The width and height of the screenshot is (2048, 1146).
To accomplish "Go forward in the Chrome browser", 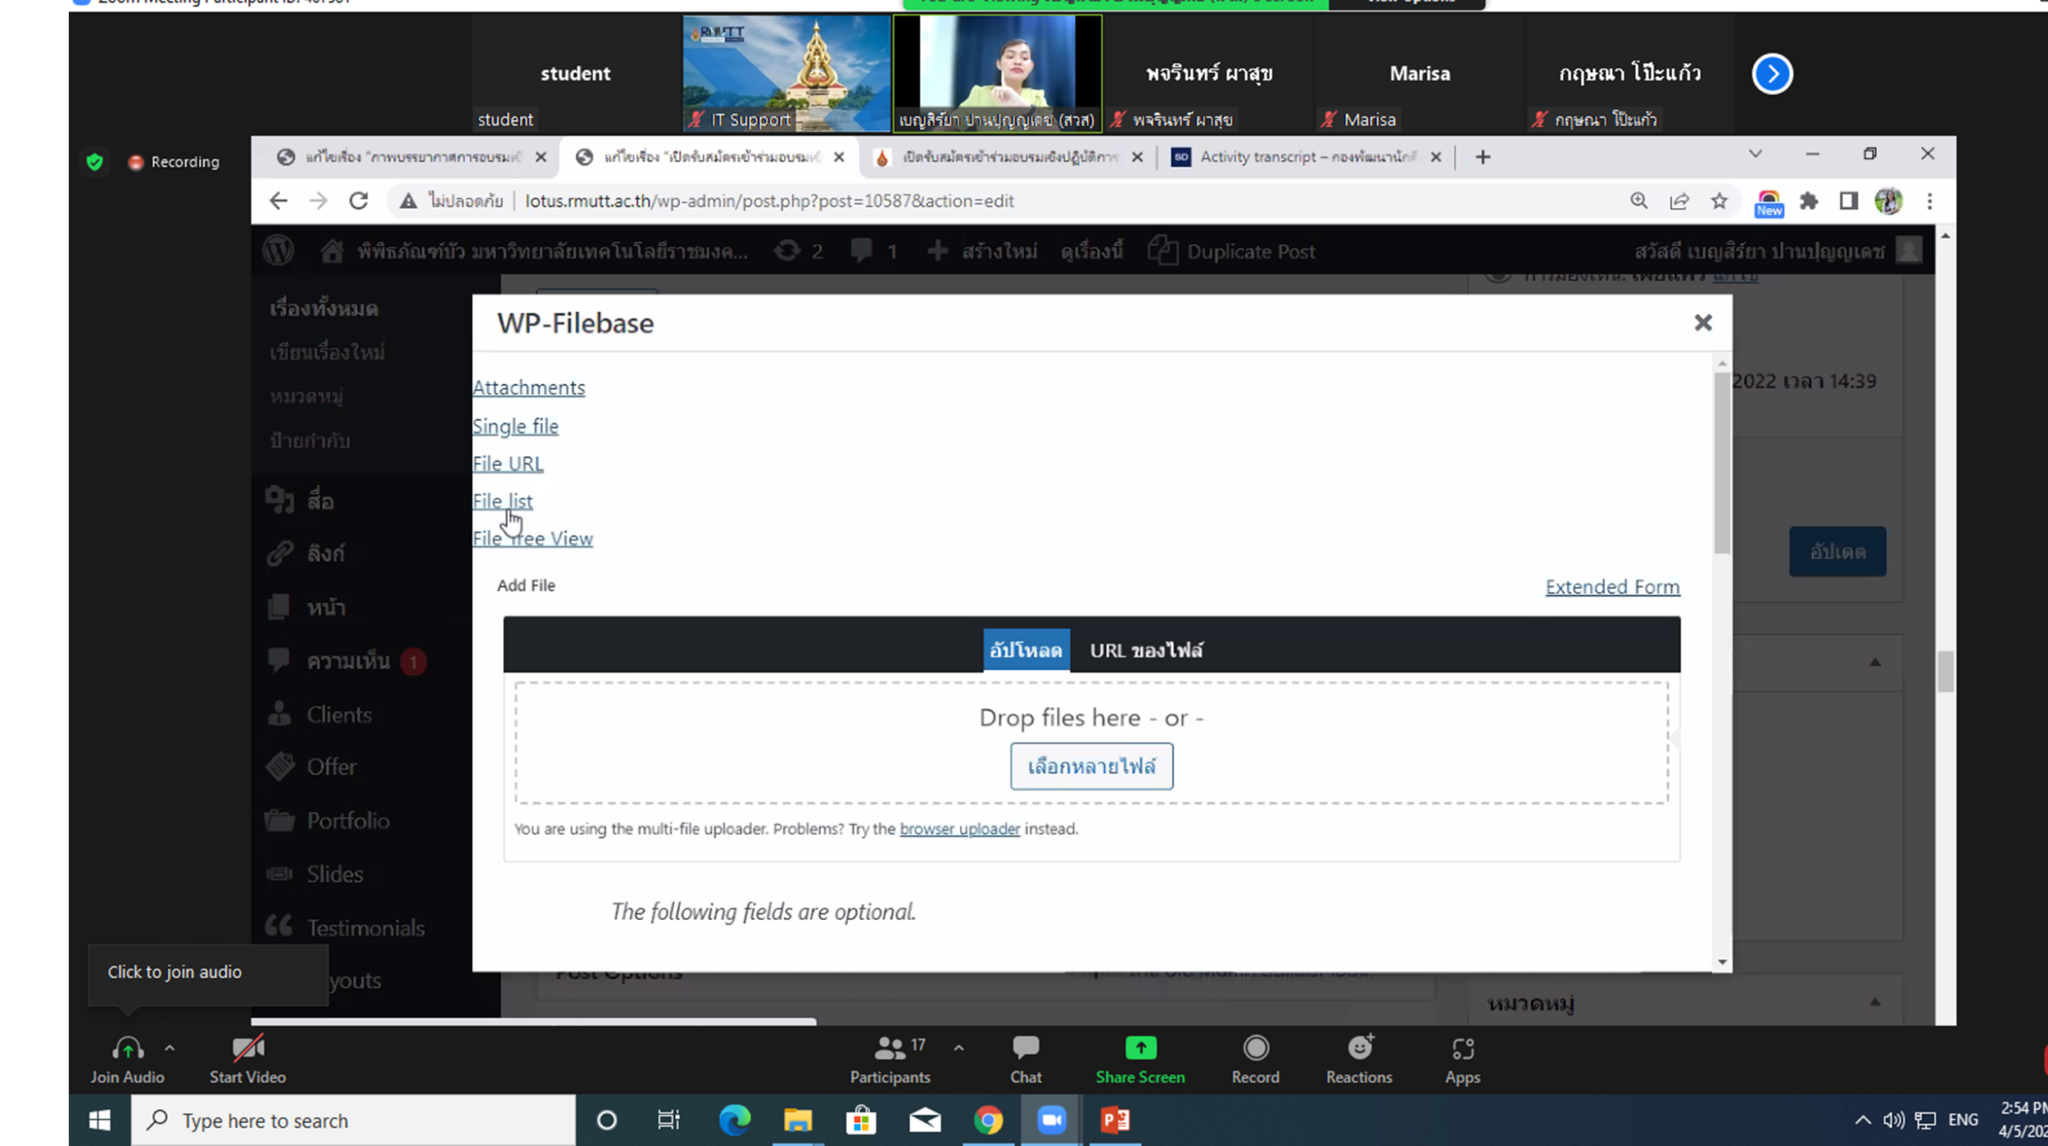I will pyautogui.click(x=318, y=201).
